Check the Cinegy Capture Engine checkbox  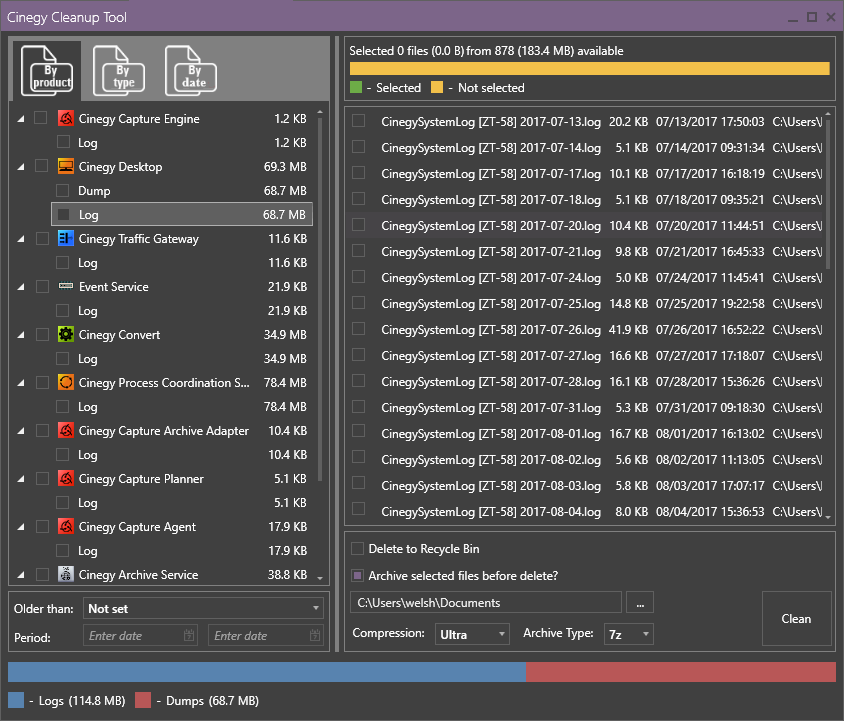tap(41, 118)
